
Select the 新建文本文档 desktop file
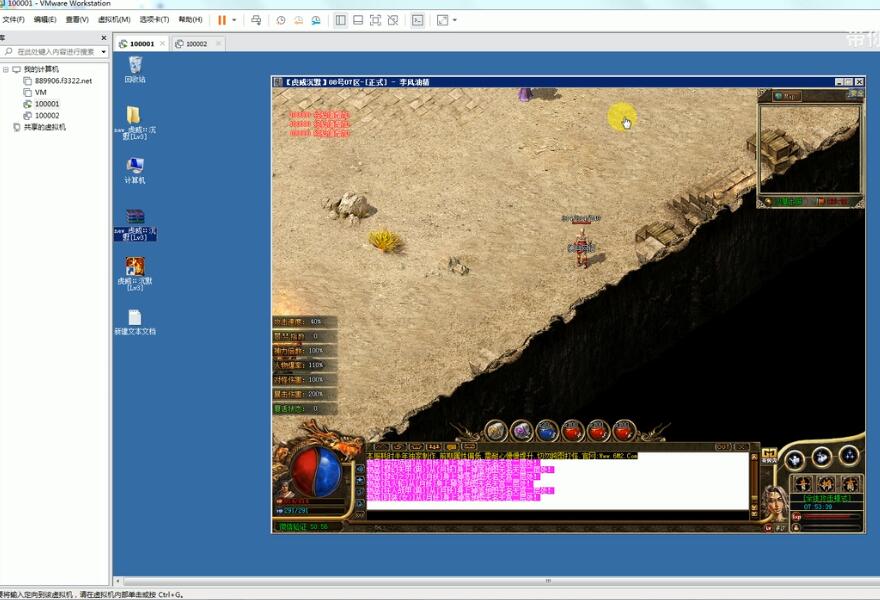(135, 322)
